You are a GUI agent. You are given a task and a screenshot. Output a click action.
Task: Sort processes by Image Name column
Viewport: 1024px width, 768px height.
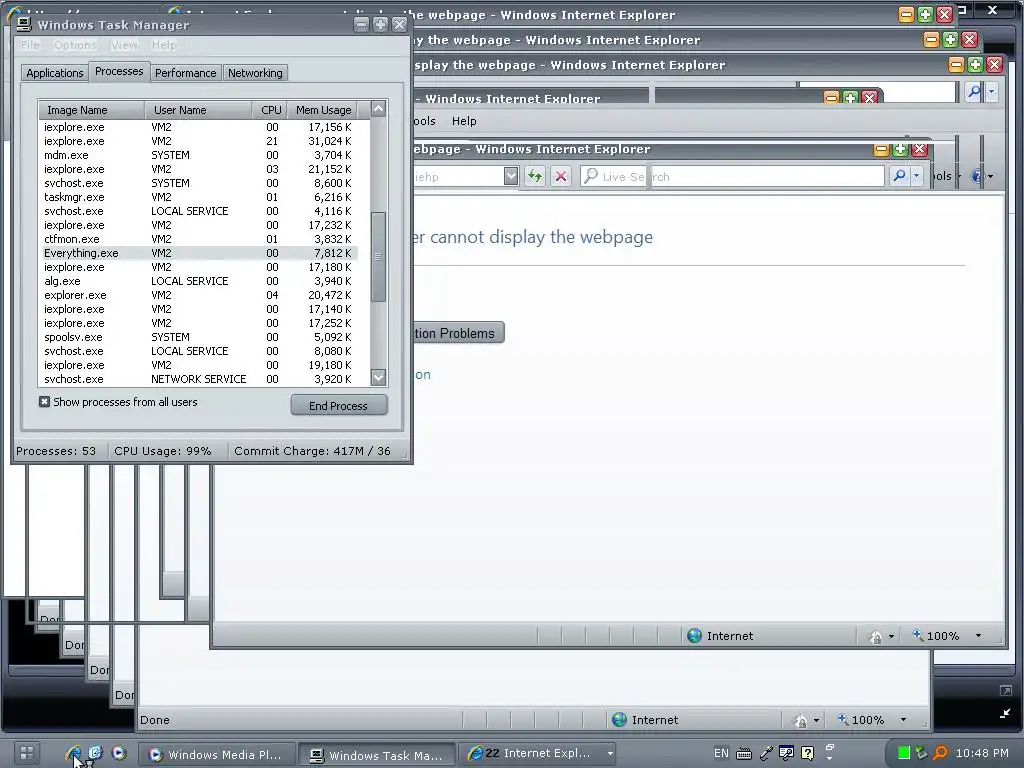coord(91,110)
